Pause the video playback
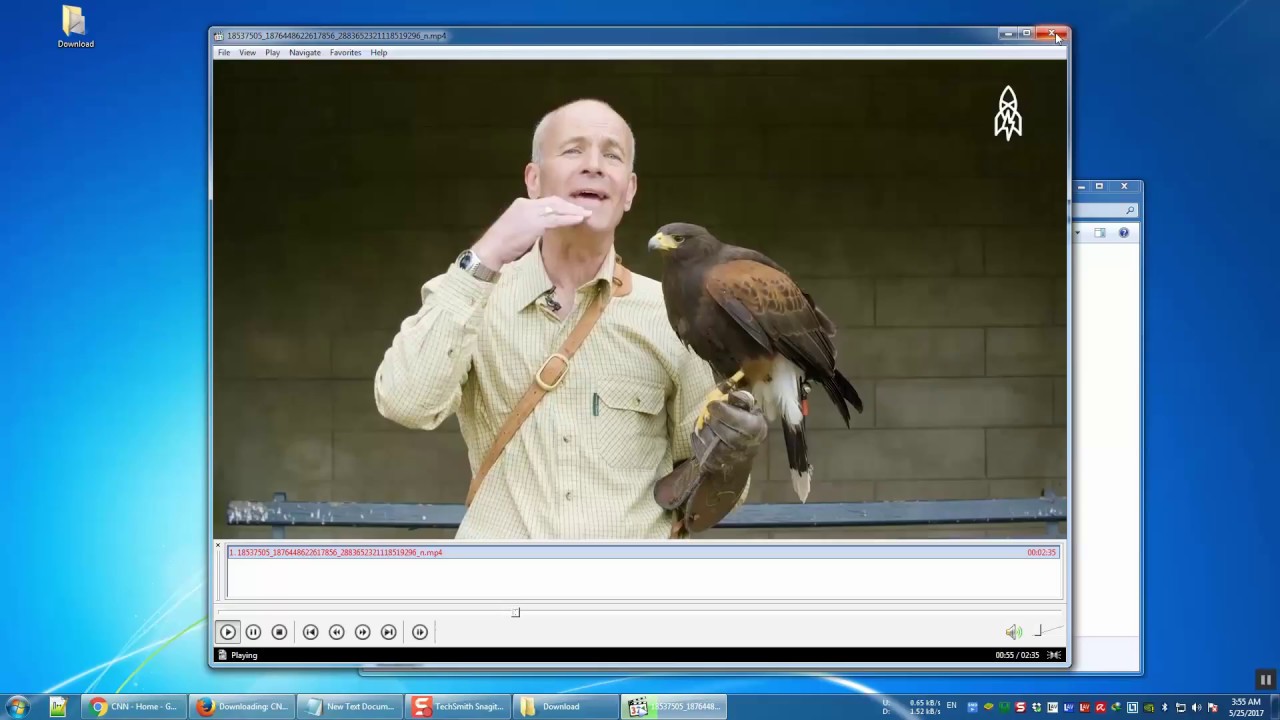 pyautogui.click(x=253, y=632)
